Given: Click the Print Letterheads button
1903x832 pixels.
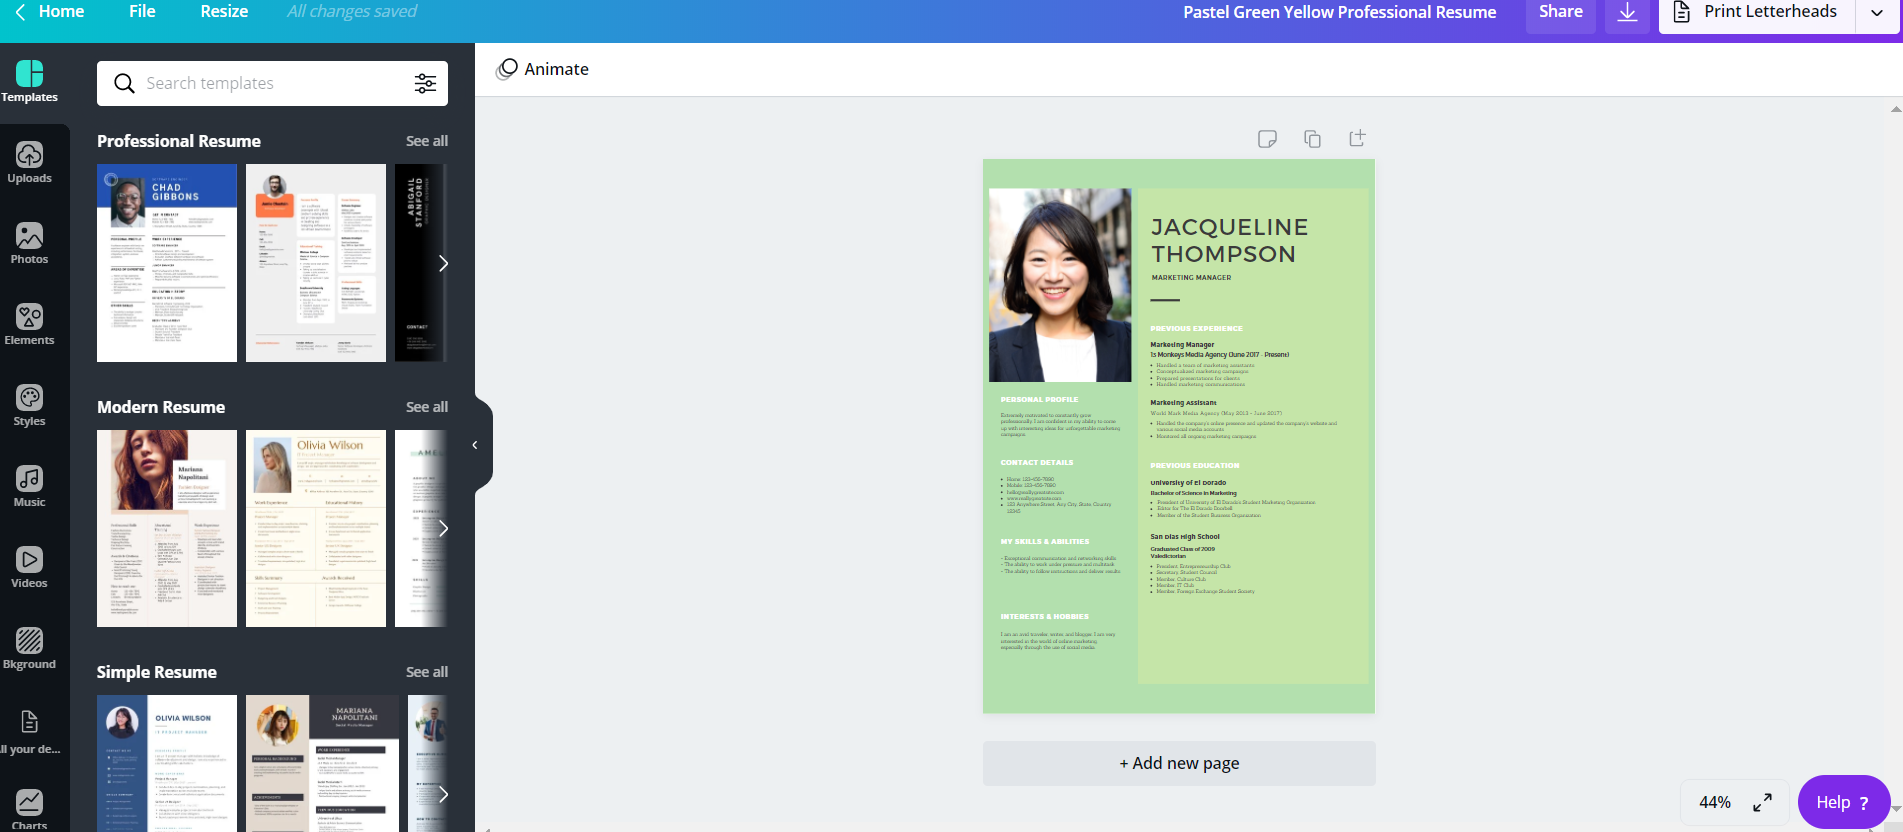Looking at the screenshot, I should coord(1757,13).
